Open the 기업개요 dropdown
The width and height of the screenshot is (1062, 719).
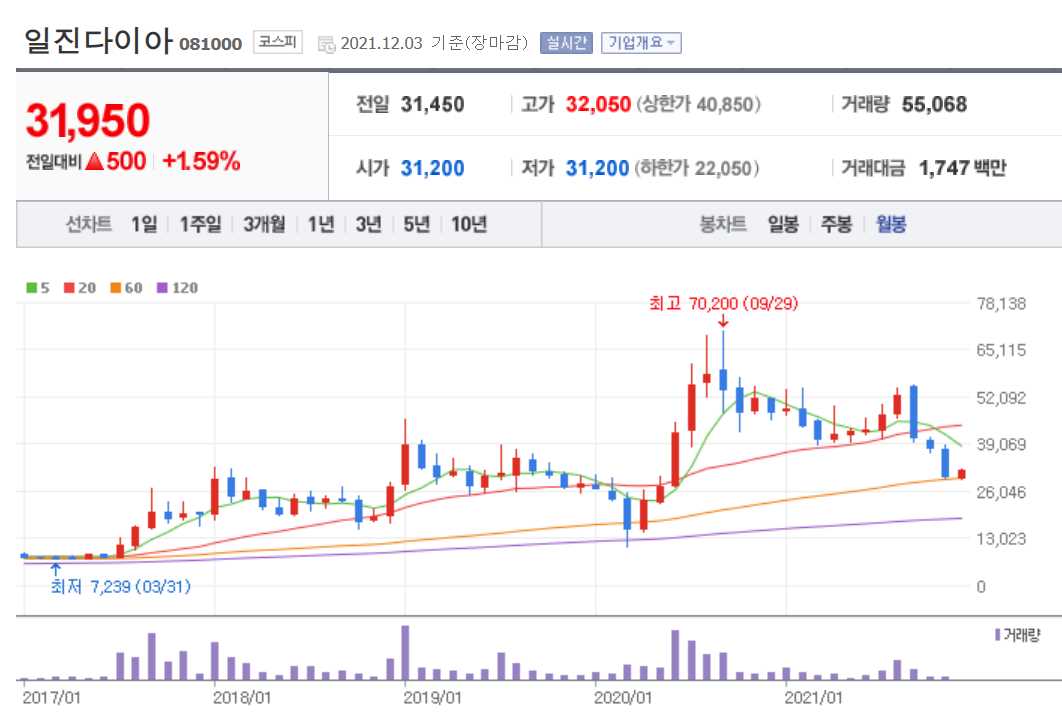641,43
